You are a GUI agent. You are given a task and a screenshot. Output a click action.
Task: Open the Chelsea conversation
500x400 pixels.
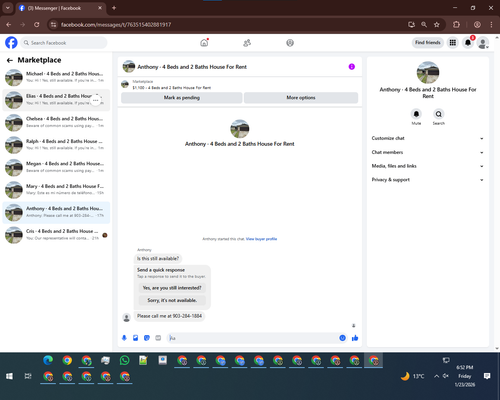56,122
